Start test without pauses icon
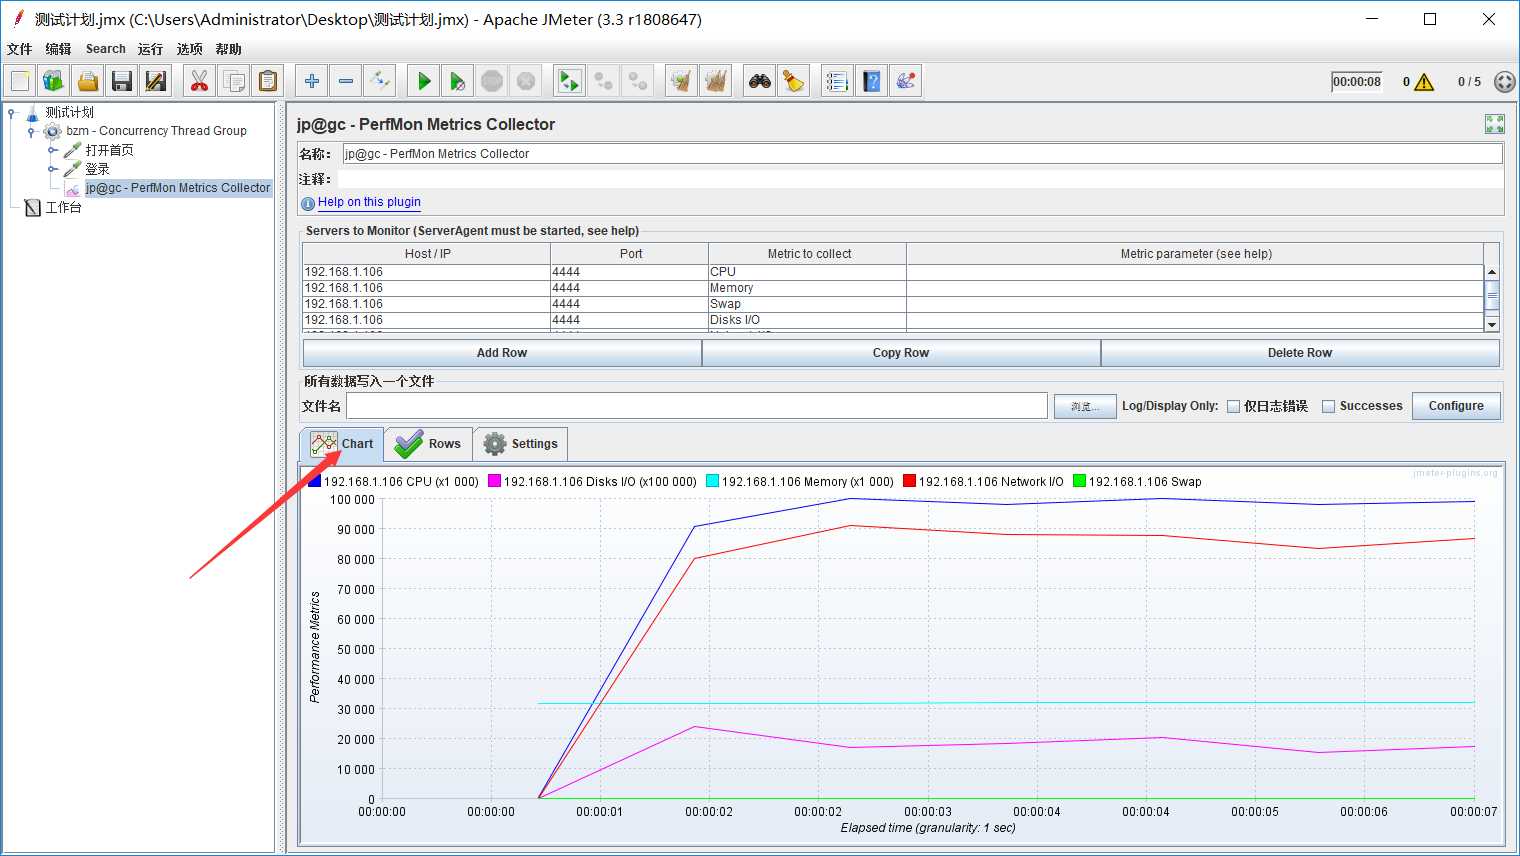The image size is (1520, 856). [458, 81]
